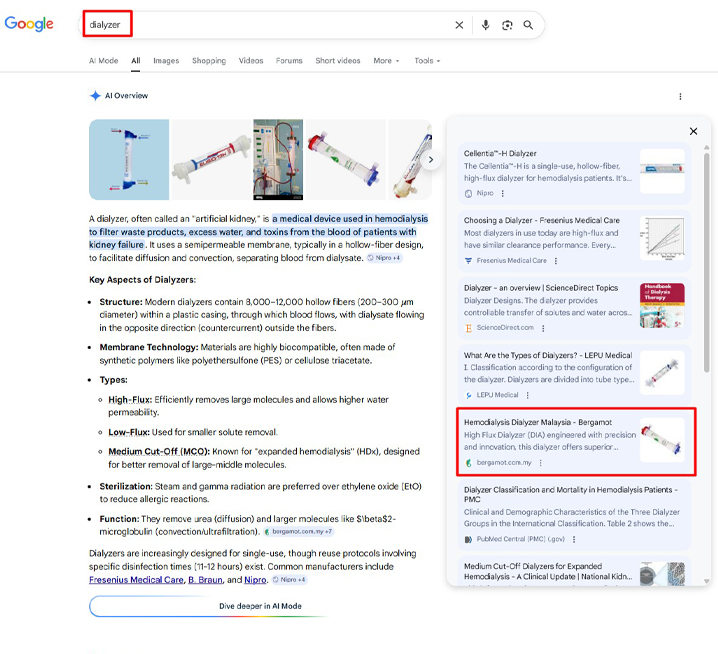Close the sources side panel
The image size is (718, 654).
[x=693, y=131]
